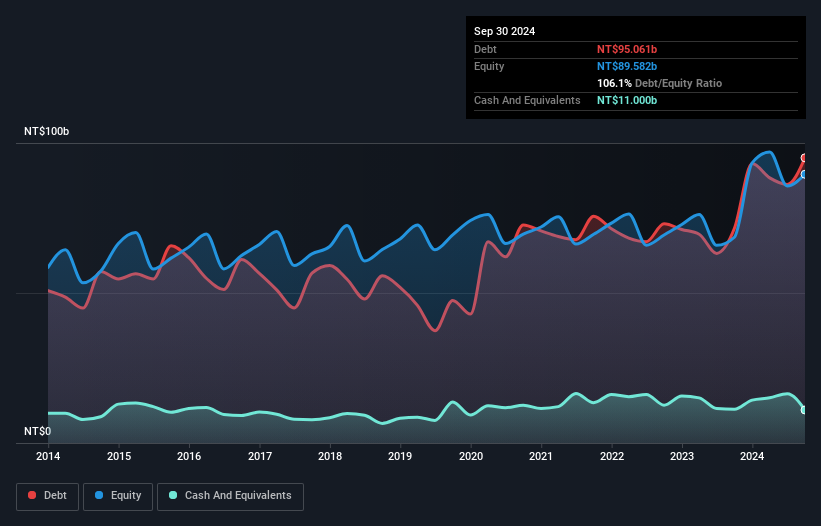Screen dimensions: 821x526
Task: Click the Equity label in tooltip
Action: pyautogui.click(x=489, y=66)
